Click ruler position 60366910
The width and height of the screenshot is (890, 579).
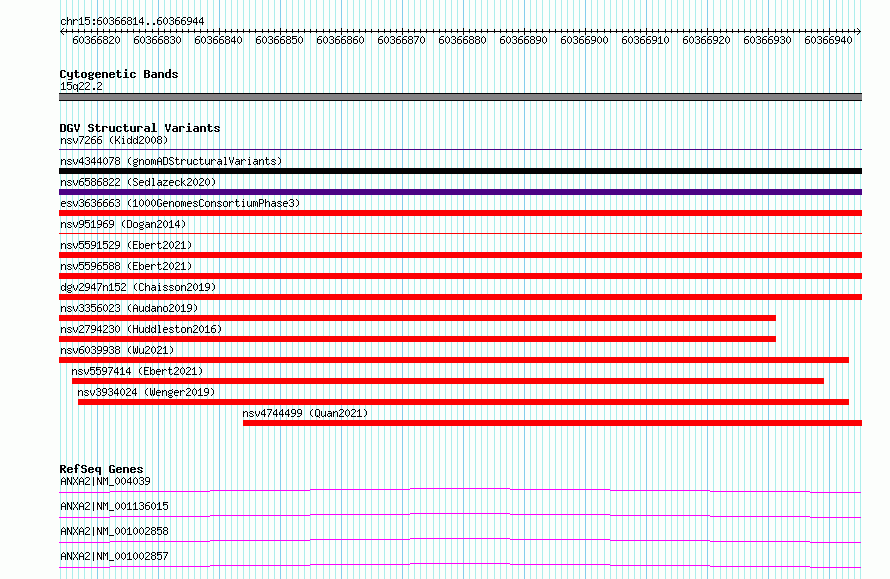(645, 40)
